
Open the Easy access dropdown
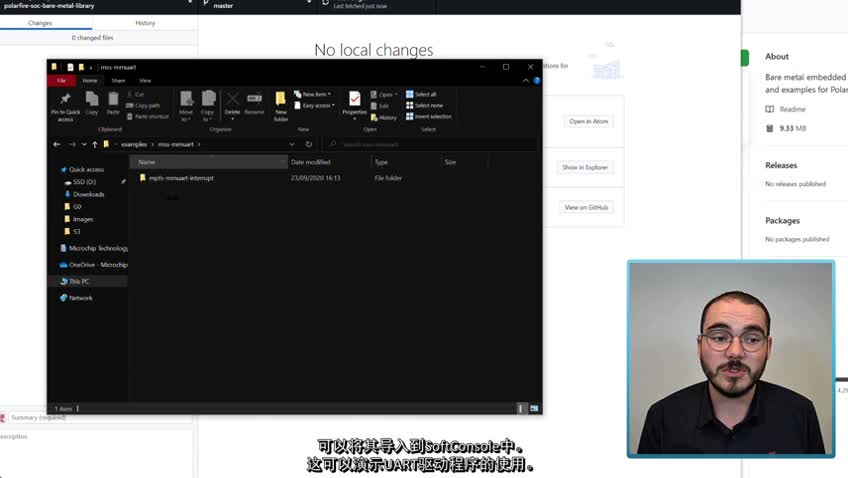click(x=316, y=105)
